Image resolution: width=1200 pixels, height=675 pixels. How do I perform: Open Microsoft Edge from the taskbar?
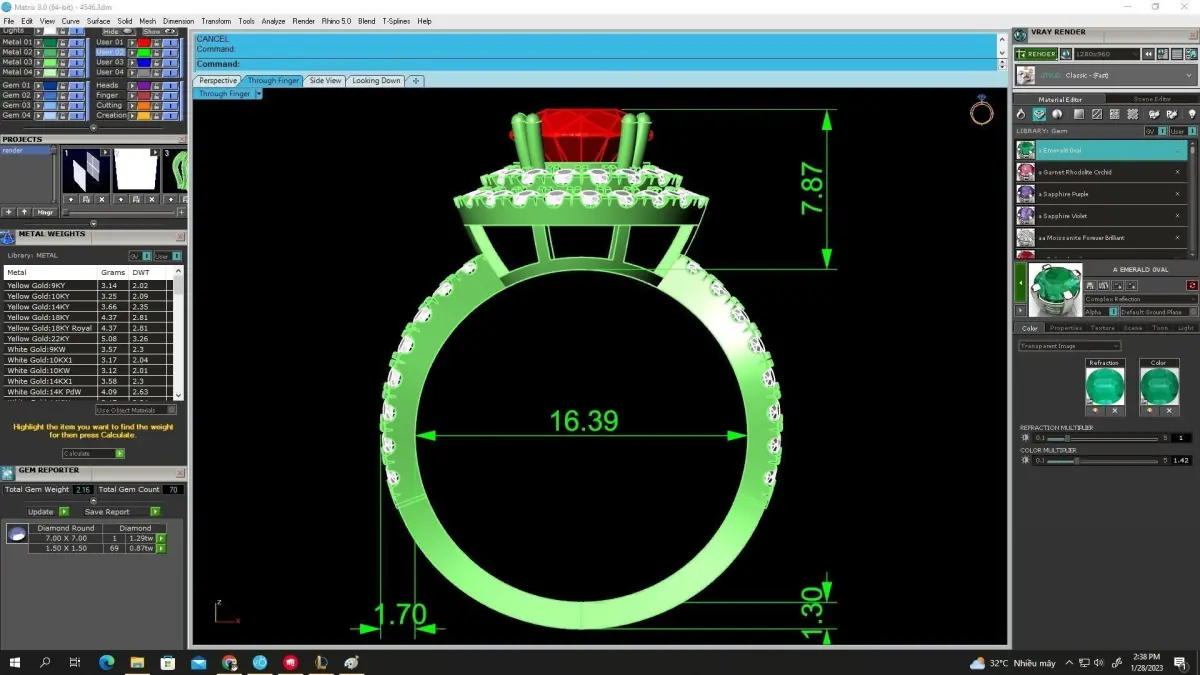tap(106, 662)
